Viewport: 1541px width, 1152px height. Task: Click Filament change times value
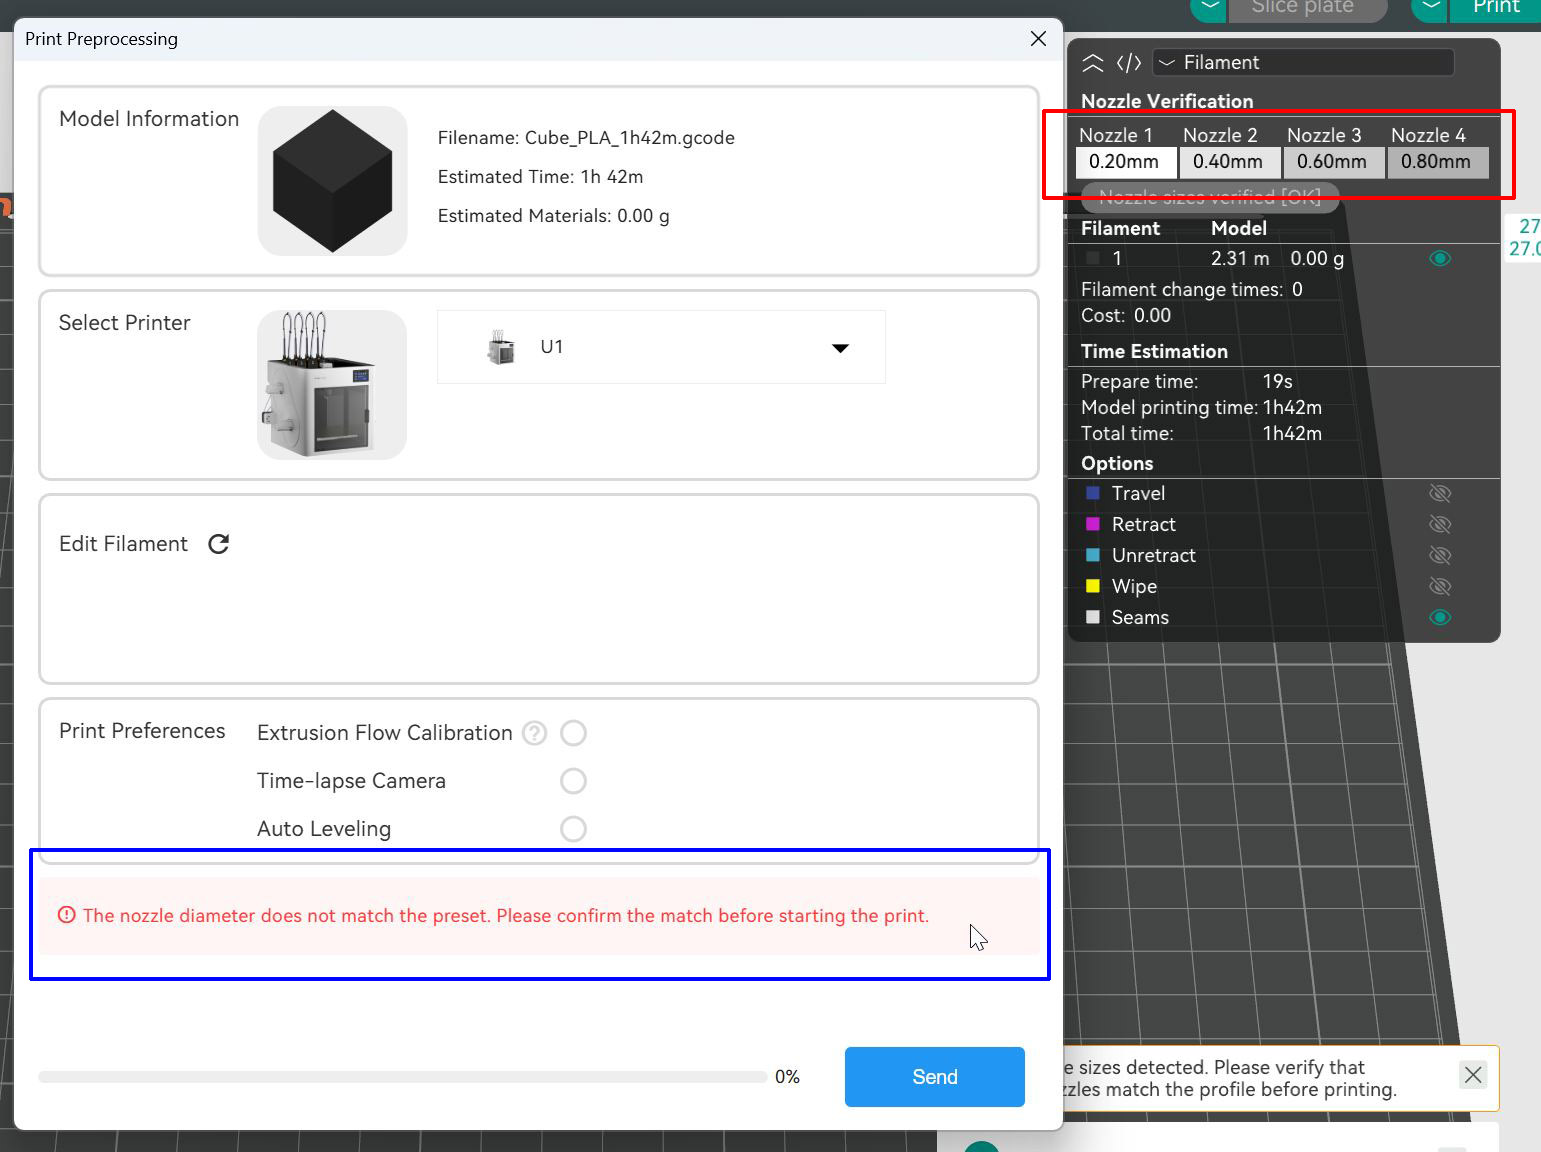1297,289
